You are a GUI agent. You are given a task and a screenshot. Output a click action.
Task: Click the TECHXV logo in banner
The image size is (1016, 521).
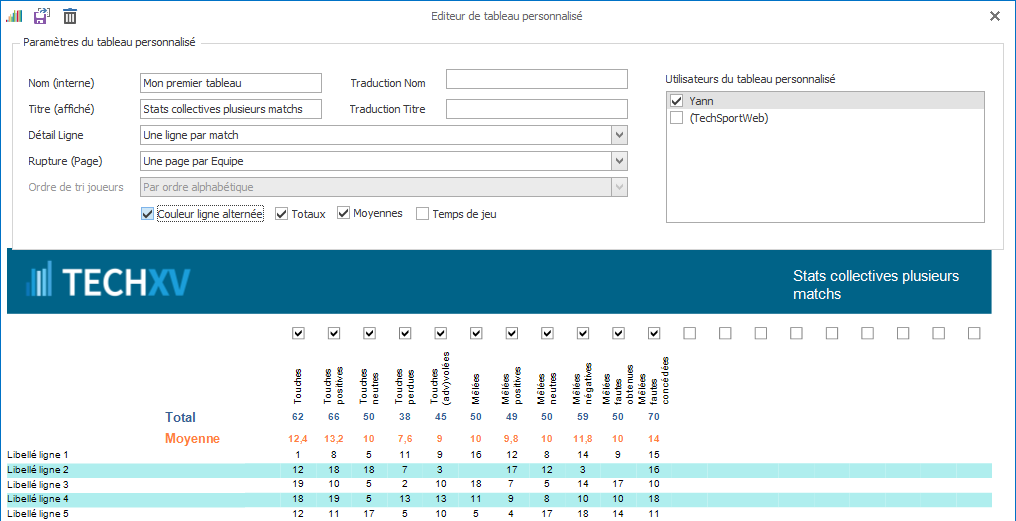tap(107, 282)
